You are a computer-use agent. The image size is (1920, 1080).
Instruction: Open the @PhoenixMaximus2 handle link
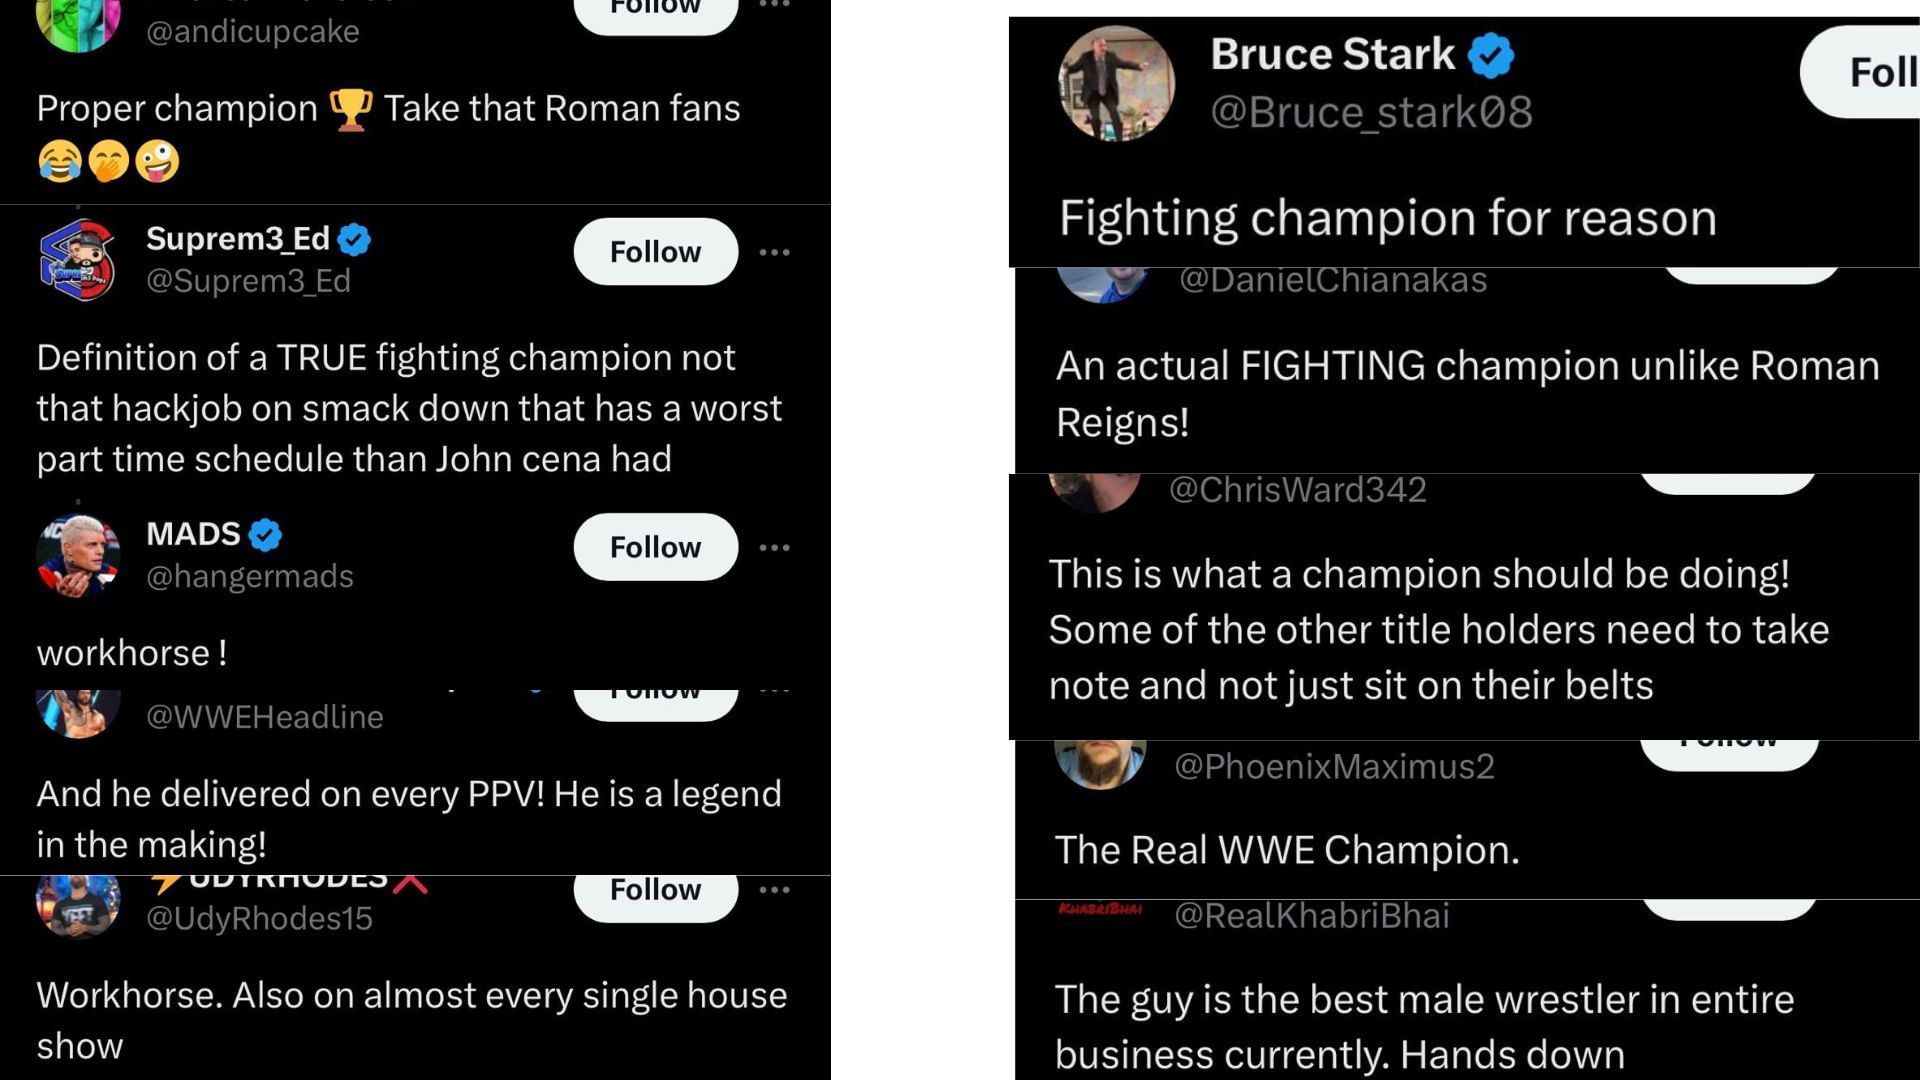click(x=1334, y=766)
